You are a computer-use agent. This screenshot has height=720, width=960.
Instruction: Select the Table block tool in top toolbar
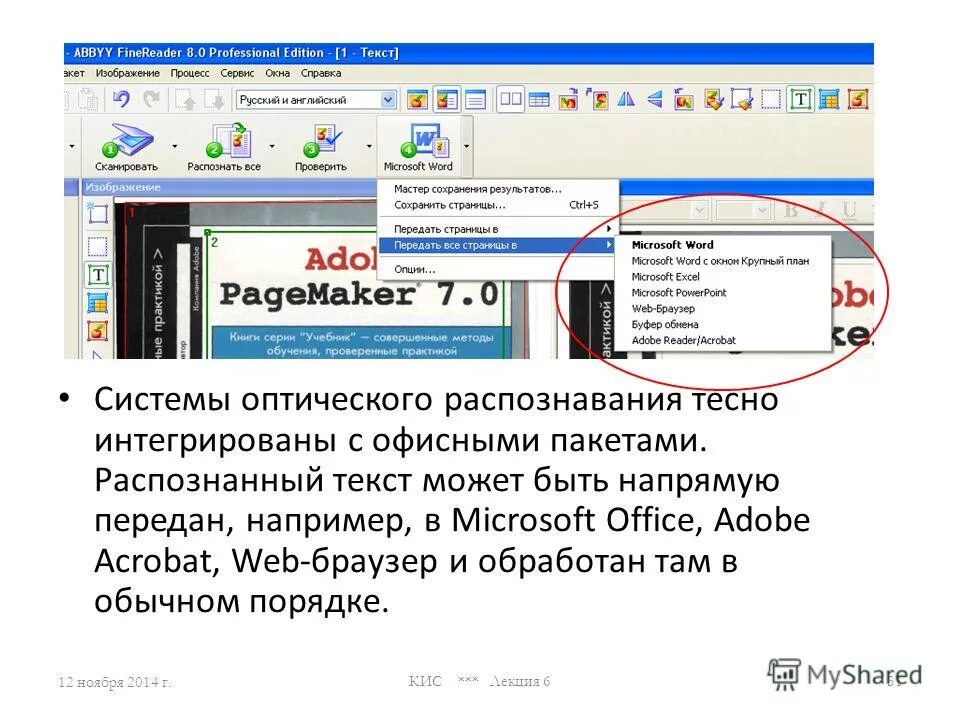[829, 99]
